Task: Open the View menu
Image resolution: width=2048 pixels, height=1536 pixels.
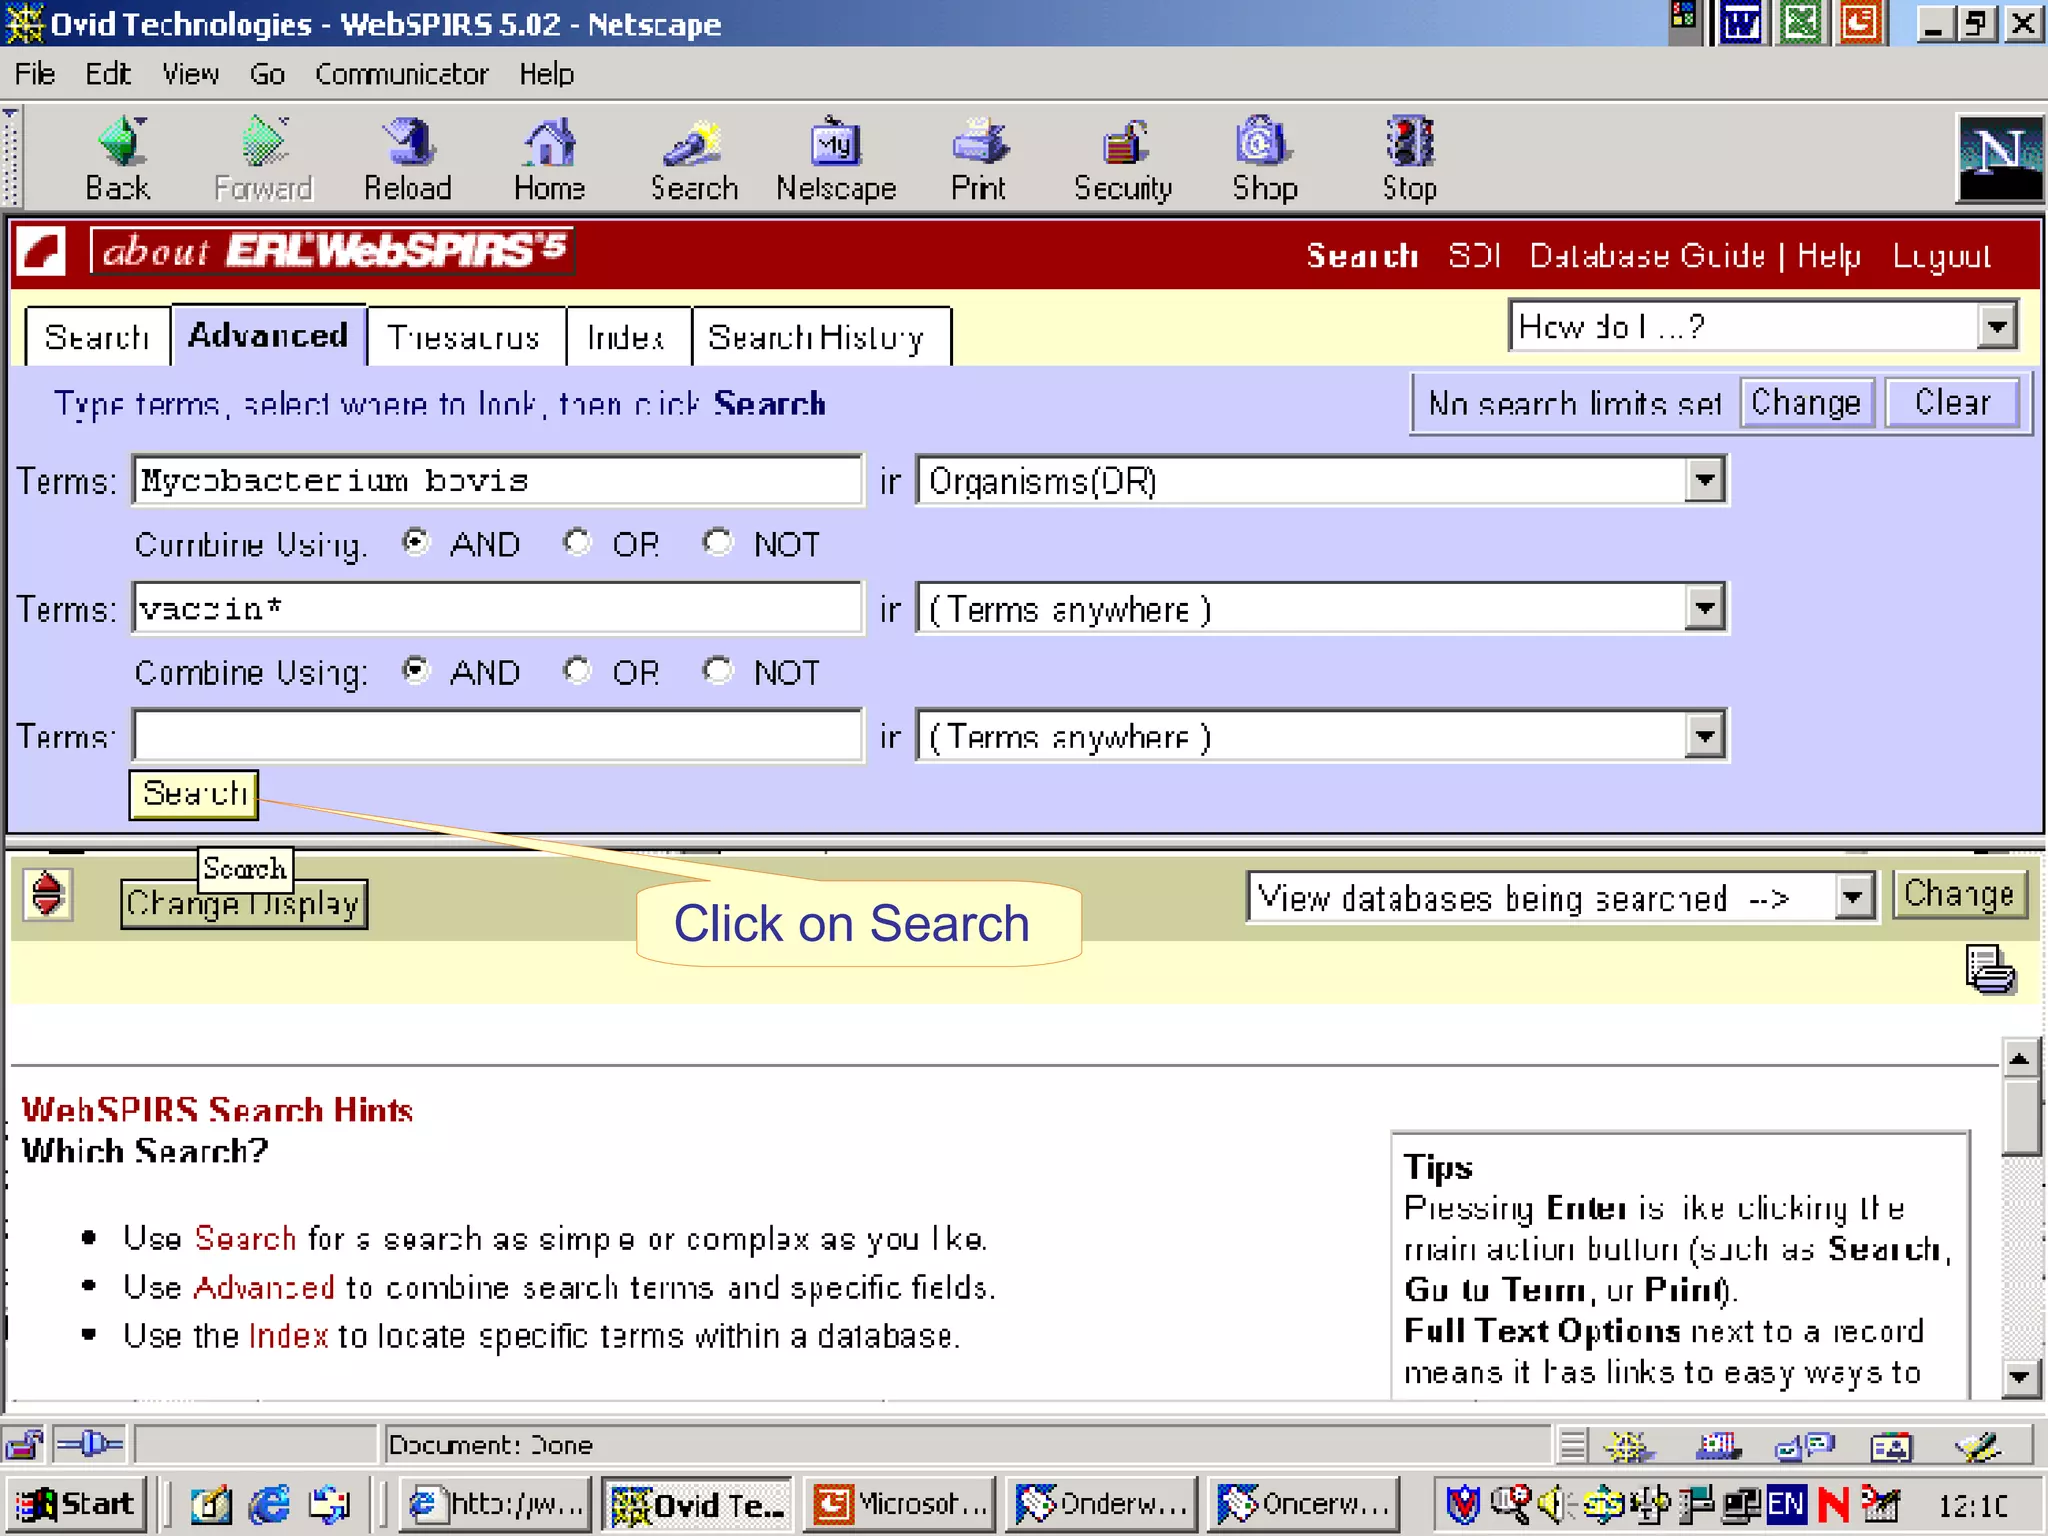Action: (x=191, y=74)
